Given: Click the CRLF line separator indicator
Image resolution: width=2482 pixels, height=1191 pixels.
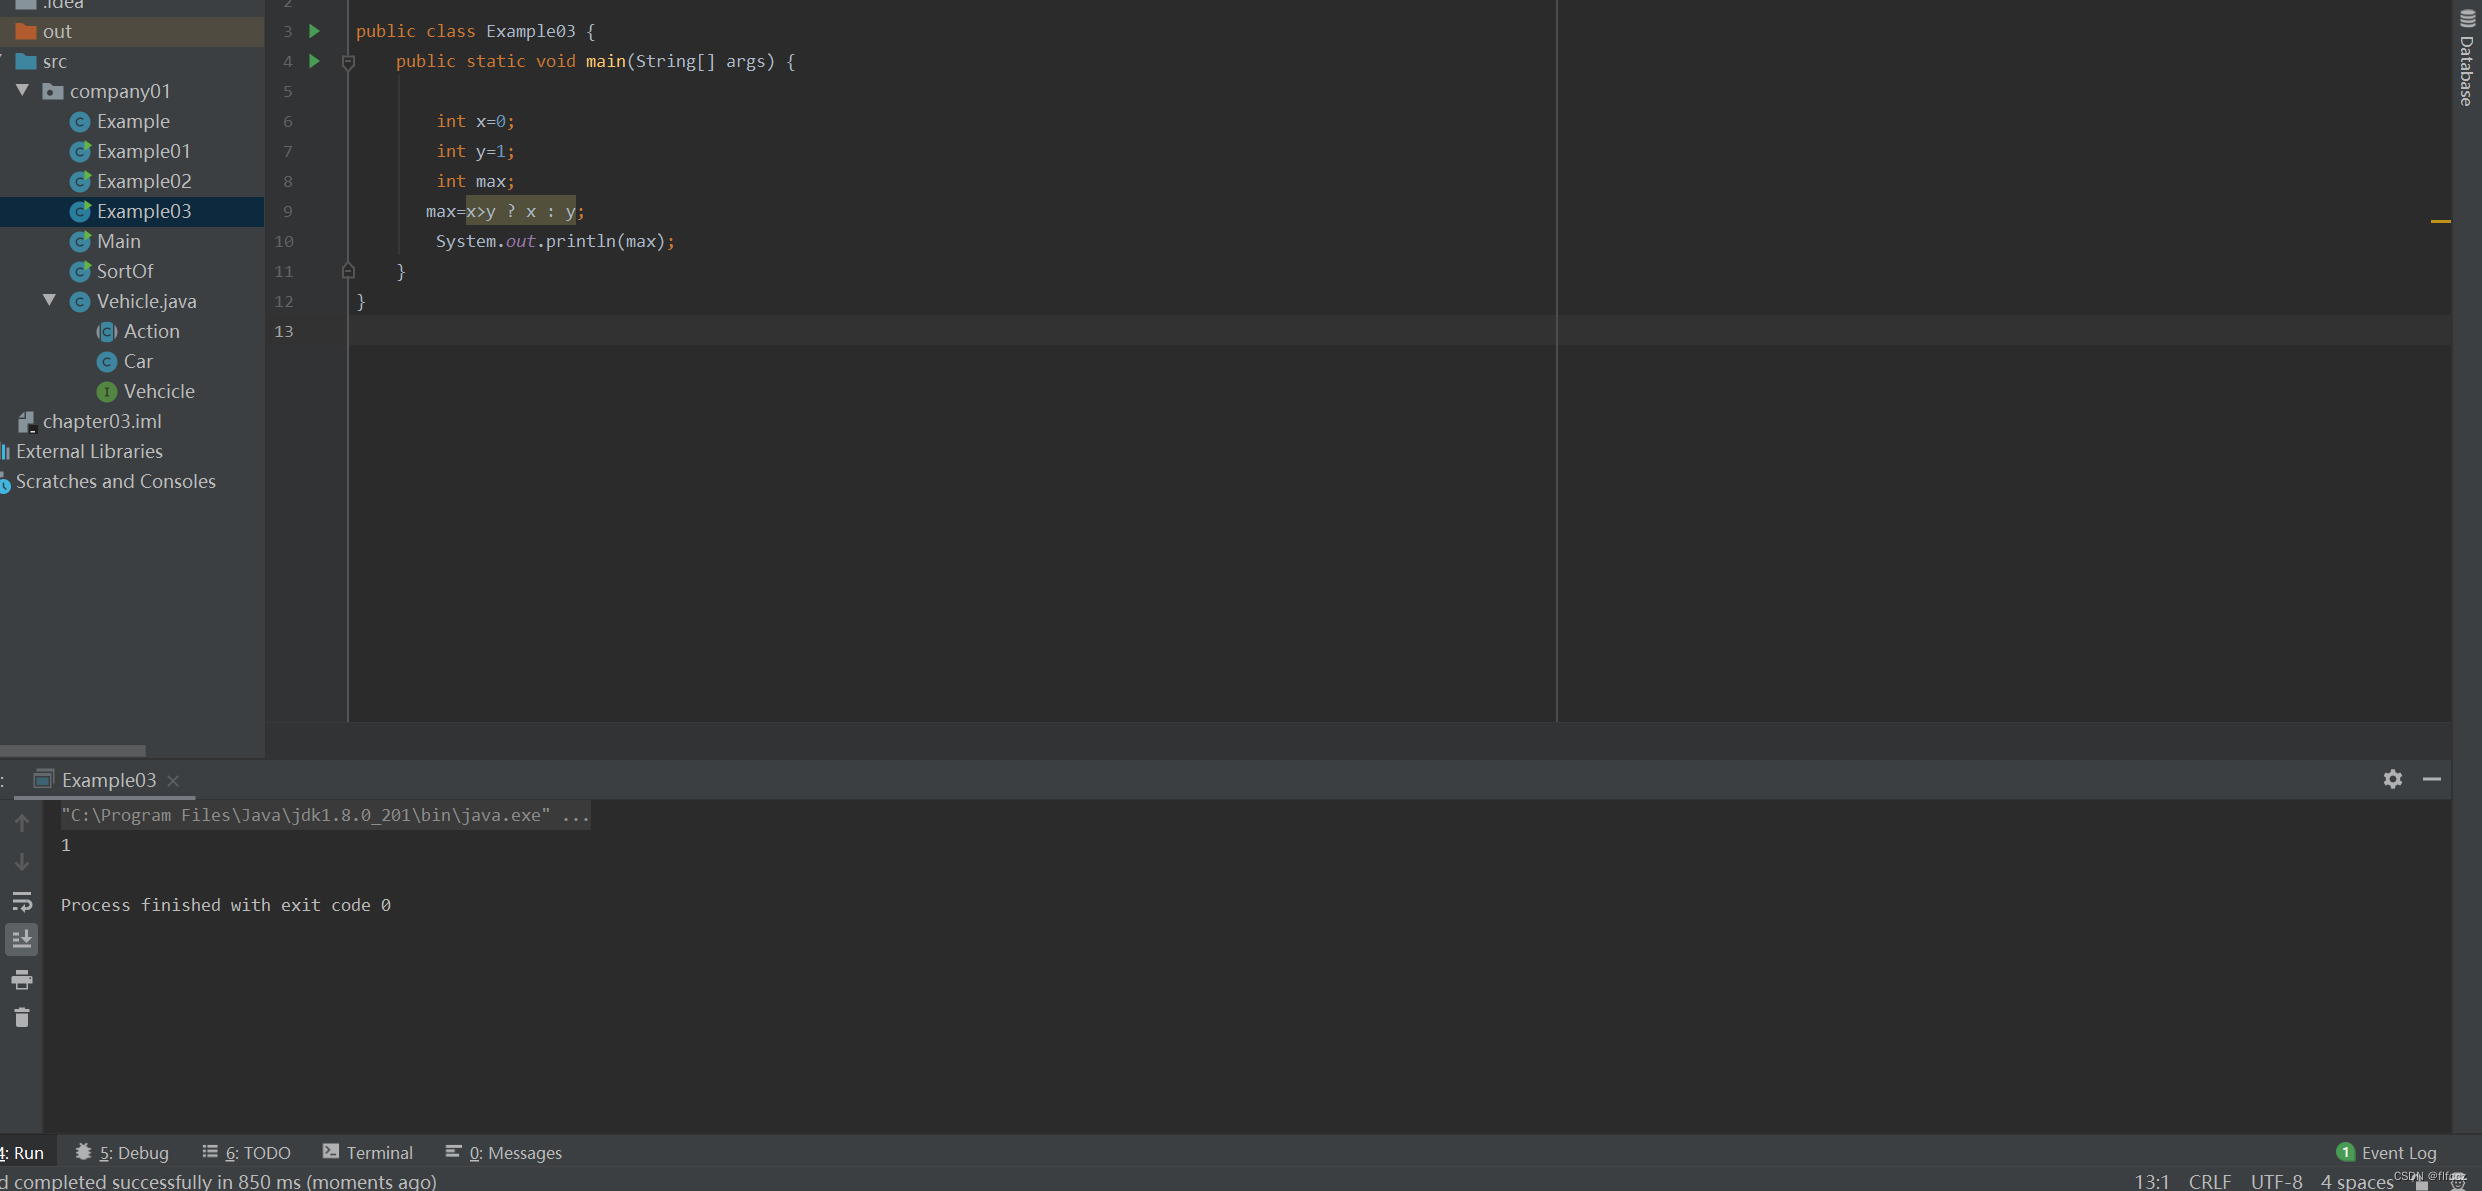Looking at the screenshot, I should click(x=2209, y=1181).
